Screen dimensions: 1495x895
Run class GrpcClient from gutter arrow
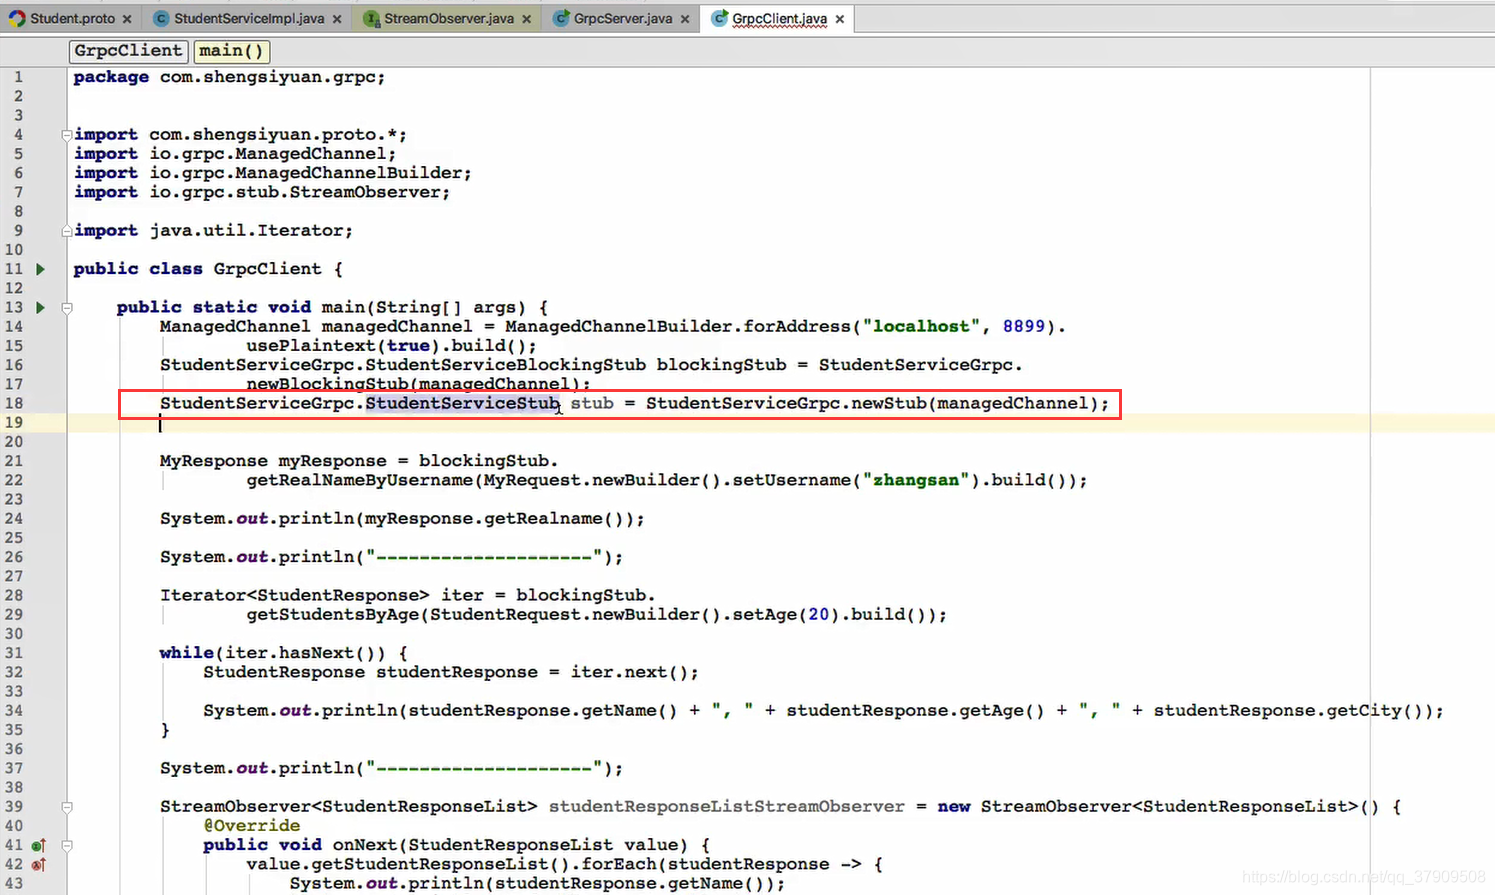click(x=41, y=269)
